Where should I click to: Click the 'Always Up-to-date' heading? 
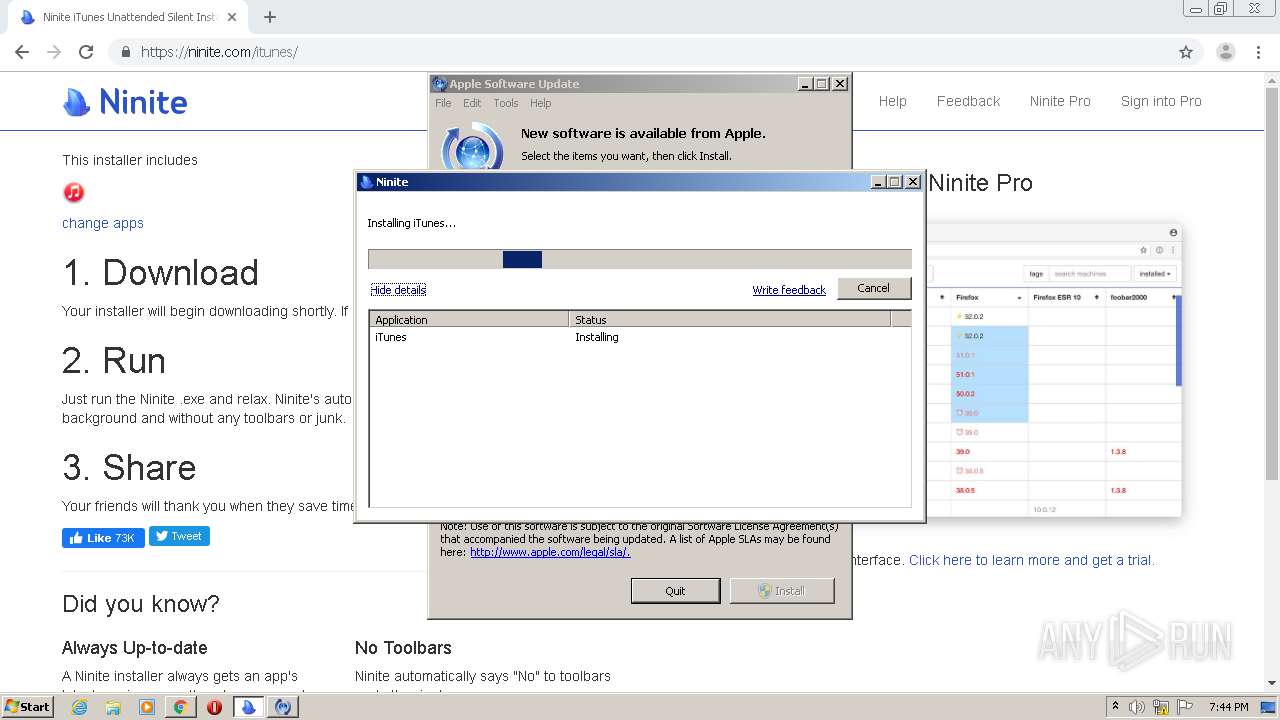tap(135, 648)
